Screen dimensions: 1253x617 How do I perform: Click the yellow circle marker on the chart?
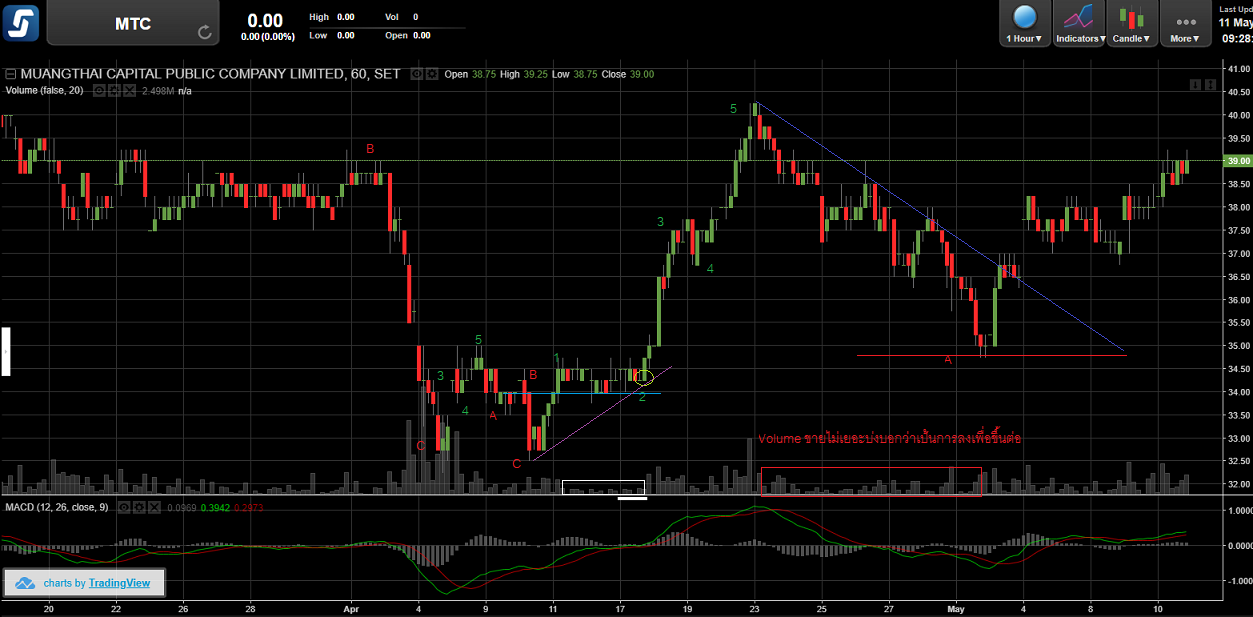pyautogui.click(x=643, y=377)
